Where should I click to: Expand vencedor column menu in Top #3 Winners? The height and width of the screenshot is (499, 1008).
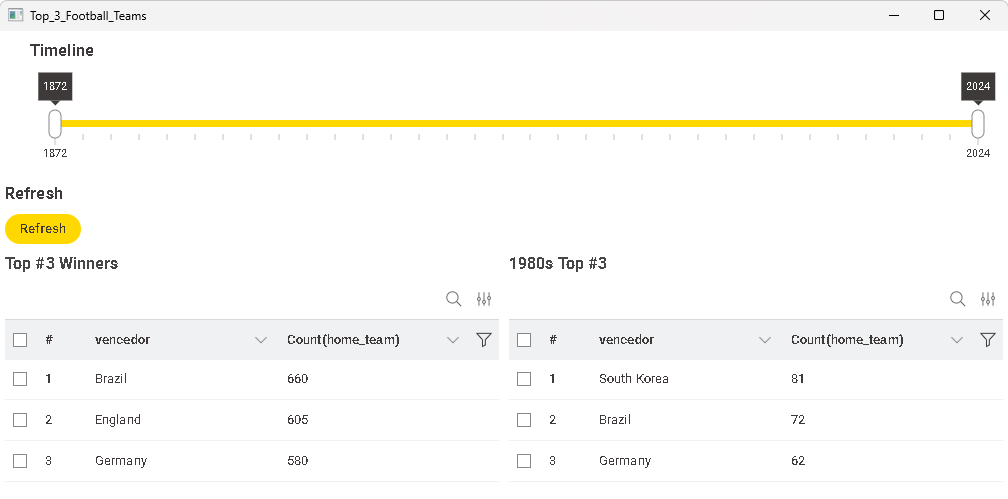[x=261, y=340]
